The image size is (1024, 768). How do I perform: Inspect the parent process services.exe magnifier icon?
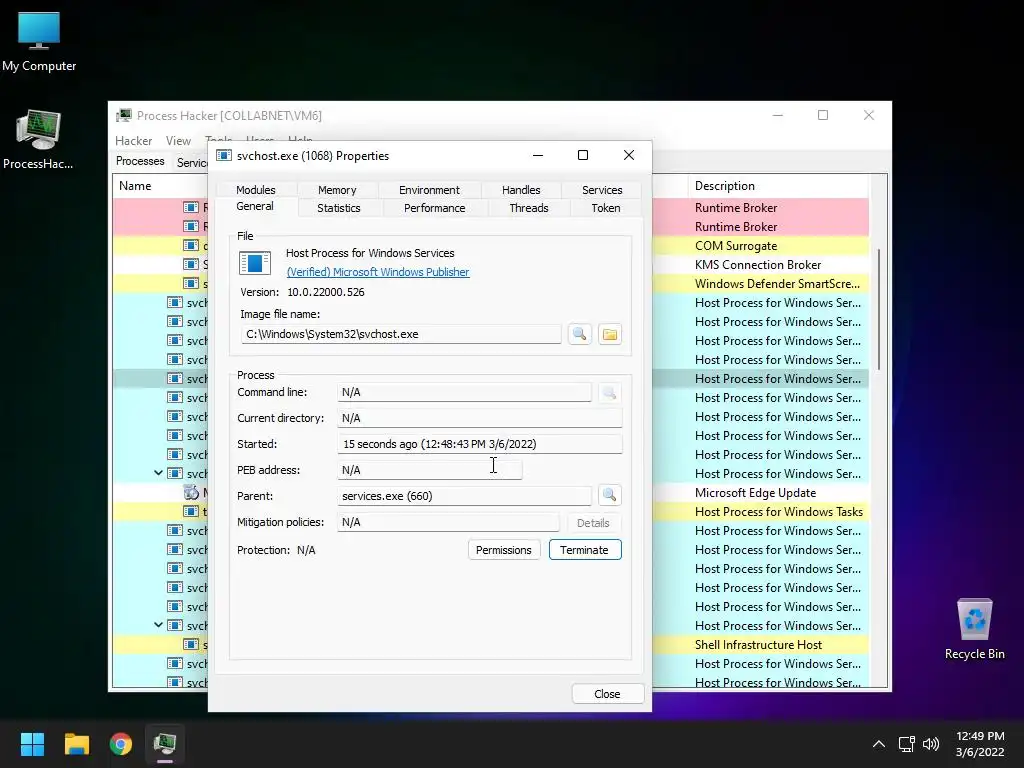click(609, 495)
